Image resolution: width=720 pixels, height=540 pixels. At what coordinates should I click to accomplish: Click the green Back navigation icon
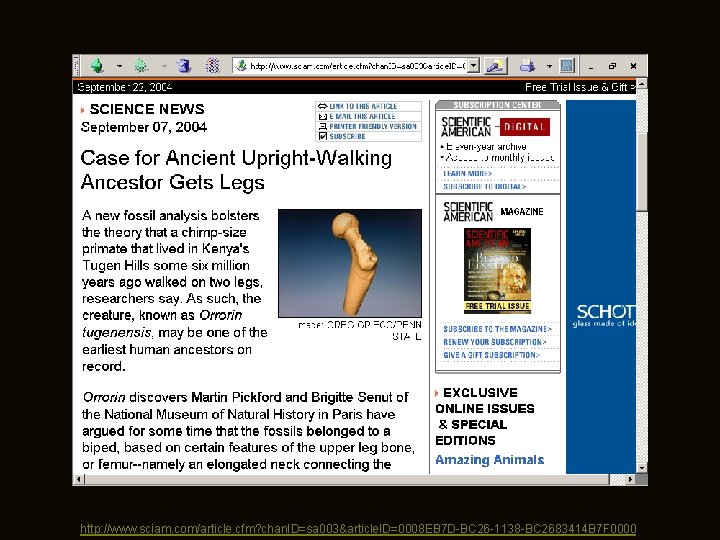point(97,66)
